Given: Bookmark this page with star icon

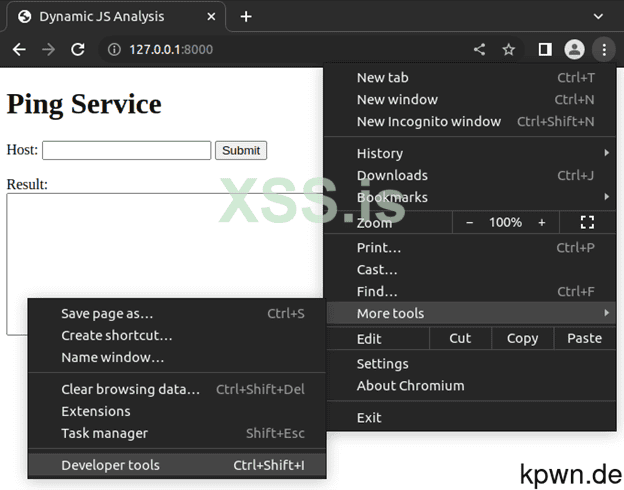Looking at the screenshot, I should click(509, 50).
